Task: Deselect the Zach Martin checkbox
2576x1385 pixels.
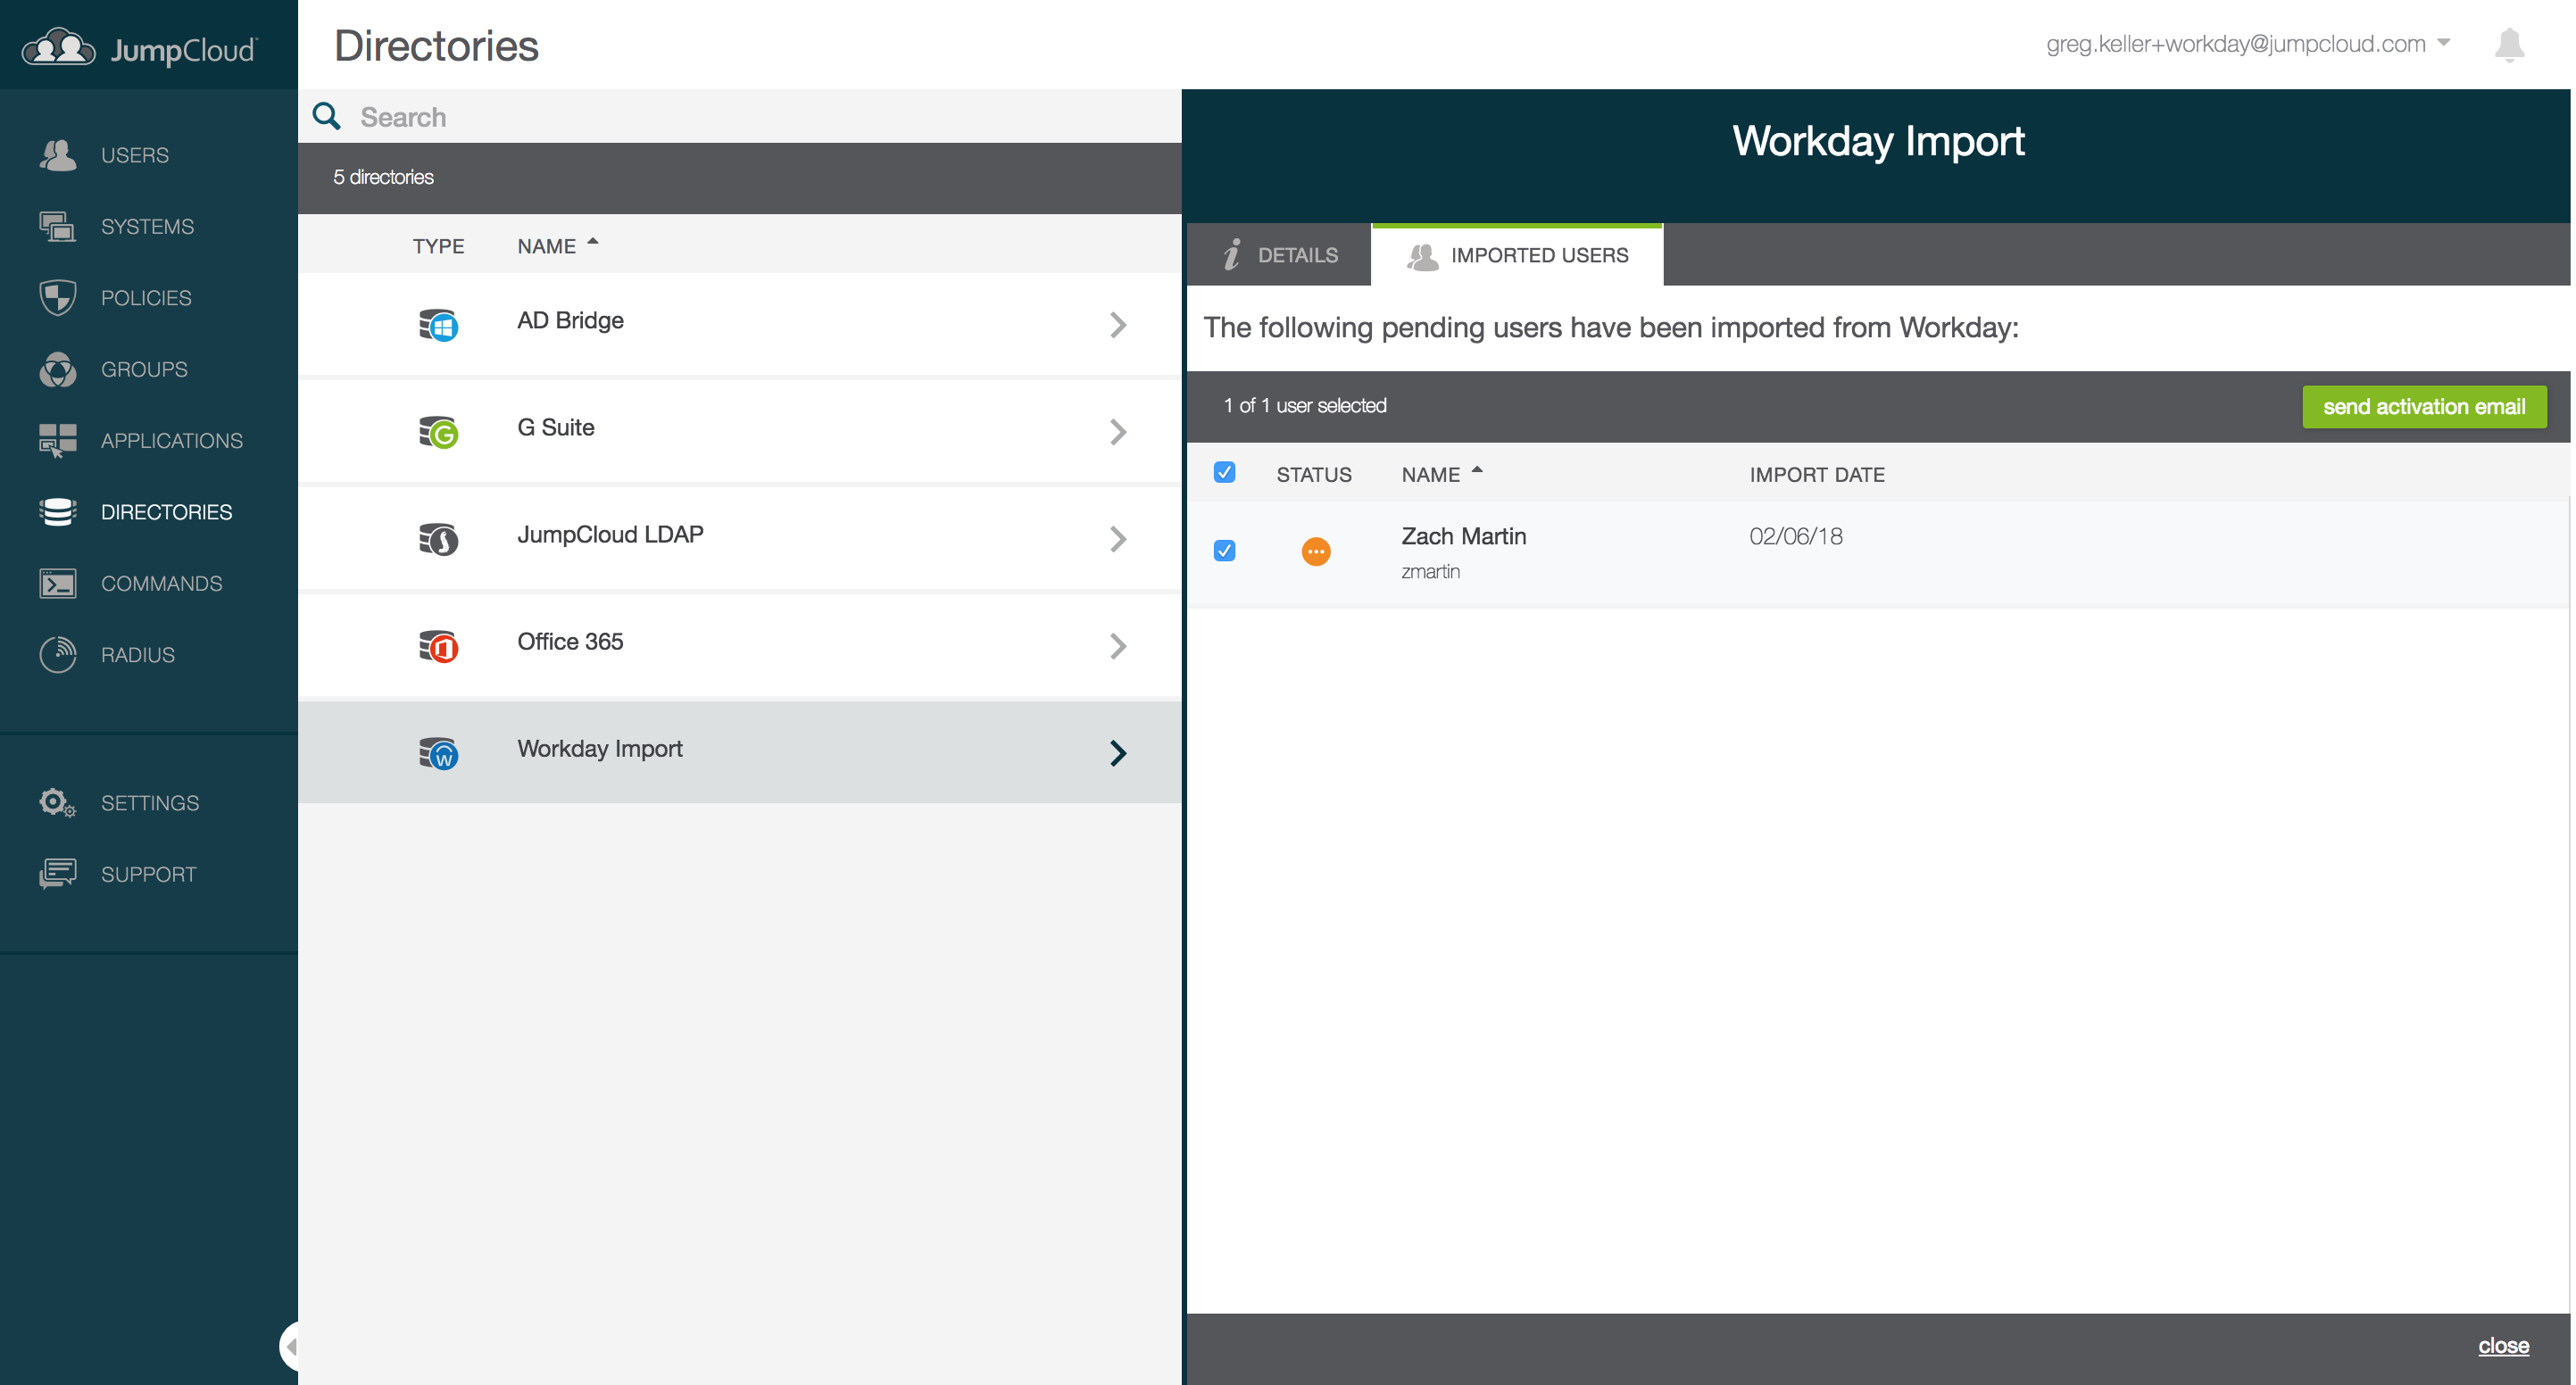Action: pyautogui.click(x=1224, y=550)
